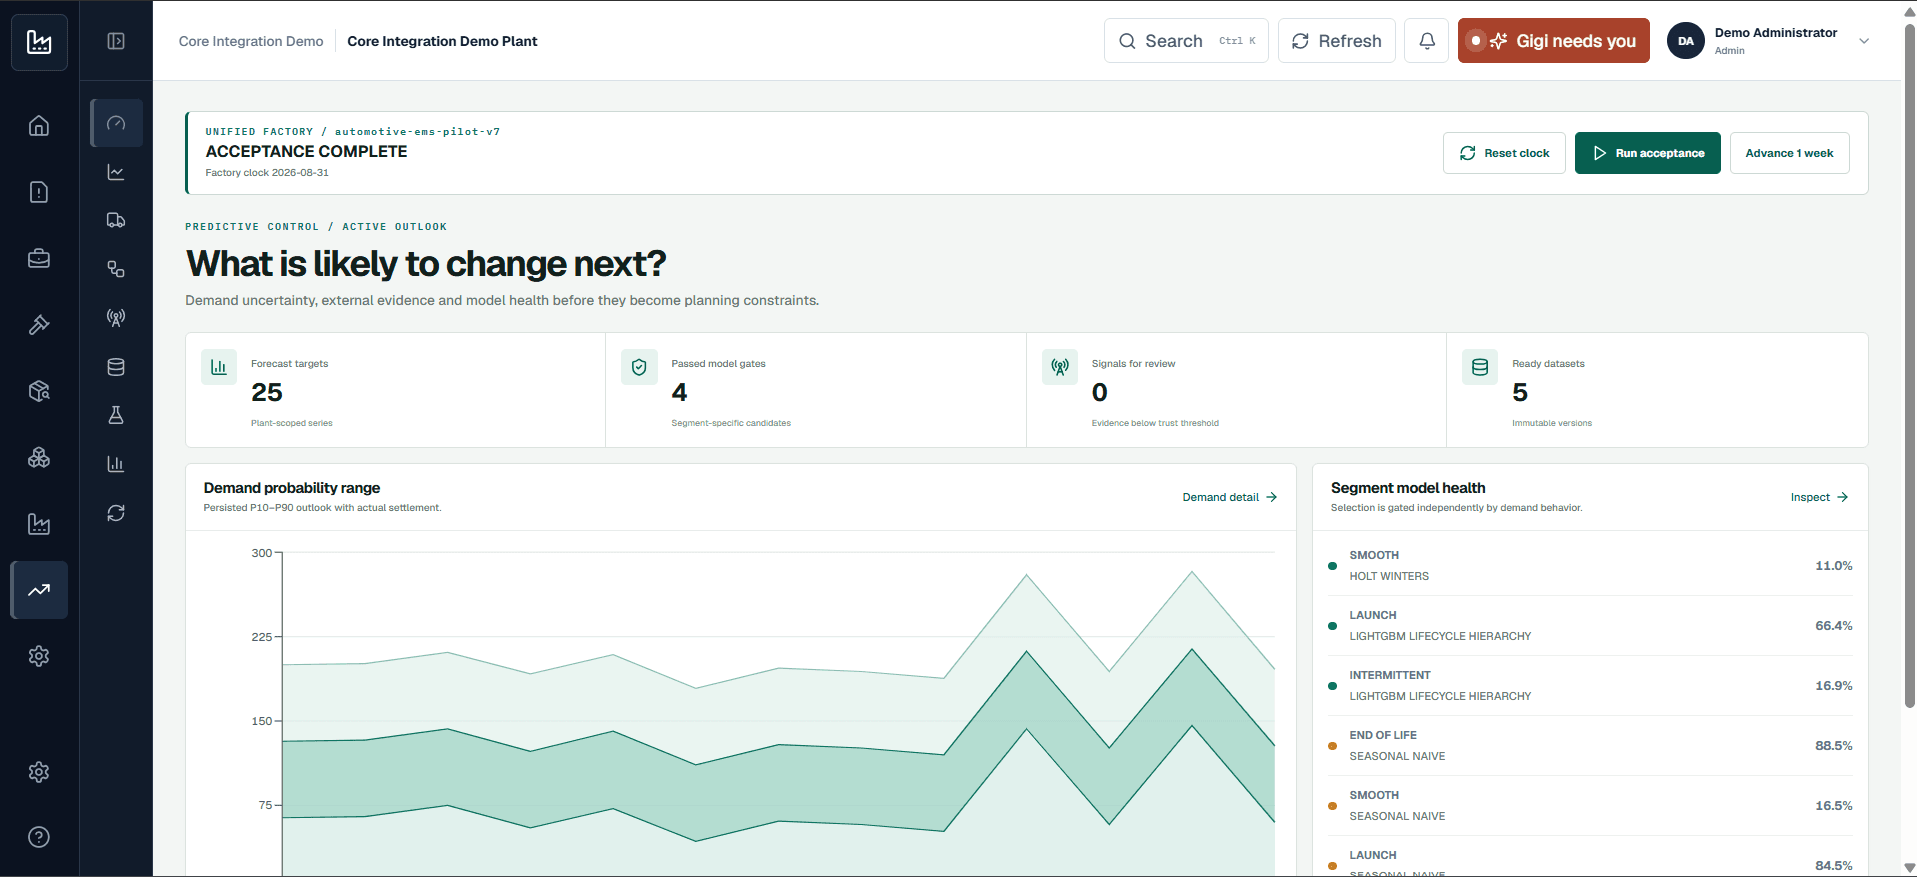Open the database icon in the sub-navigation

tap(116, 367)
